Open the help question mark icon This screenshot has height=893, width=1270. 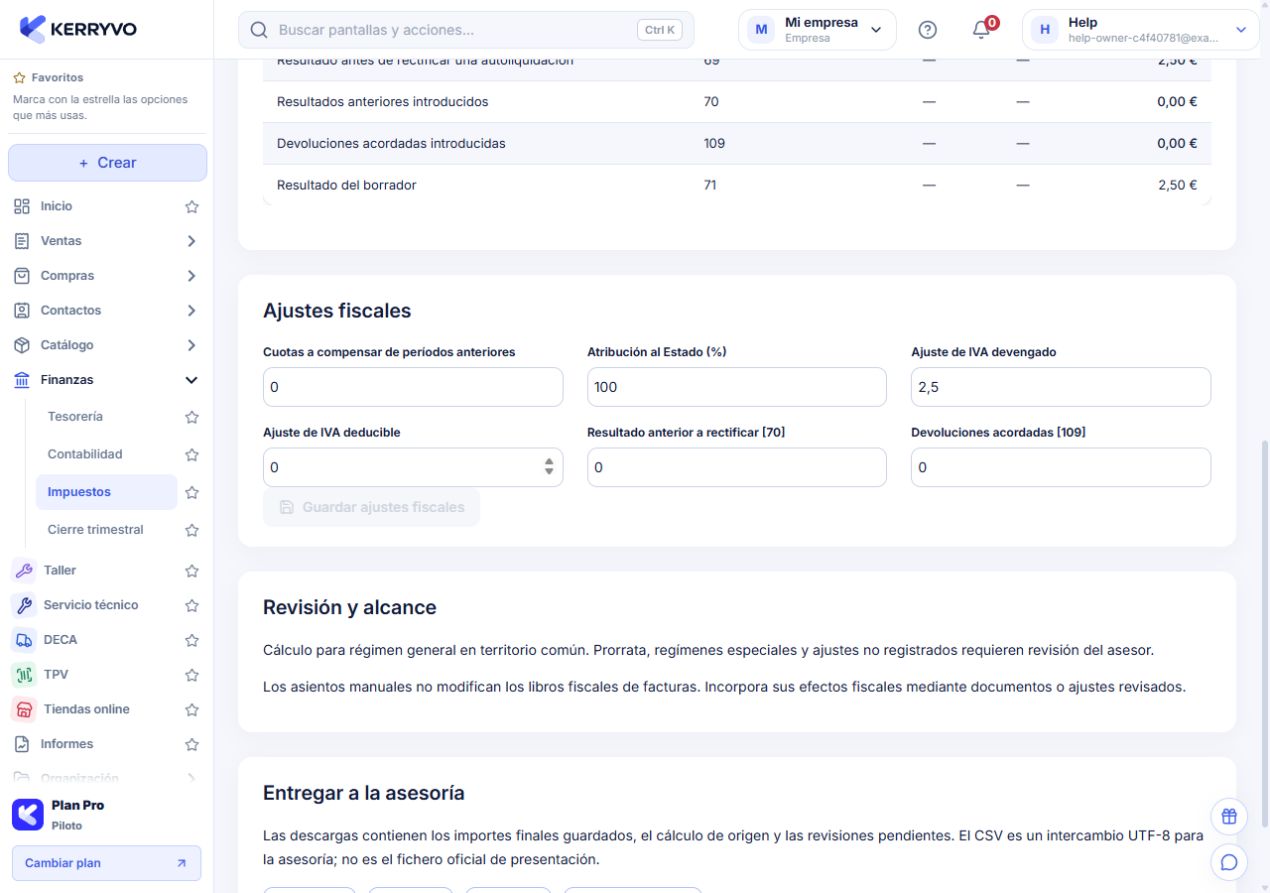point(927,30)
